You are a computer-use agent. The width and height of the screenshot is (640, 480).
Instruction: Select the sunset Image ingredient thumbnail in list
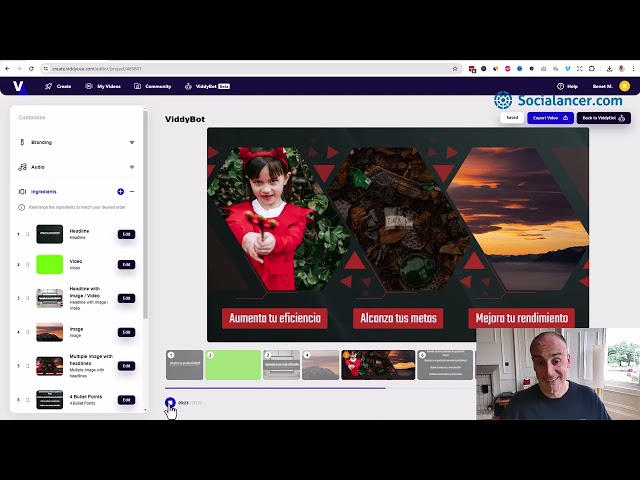pos(49,332)
